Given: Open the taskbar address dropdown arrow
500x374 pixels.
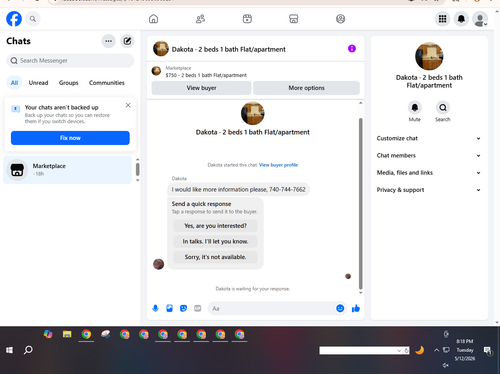Looking at the screenshot, I should tap(399, 351).
